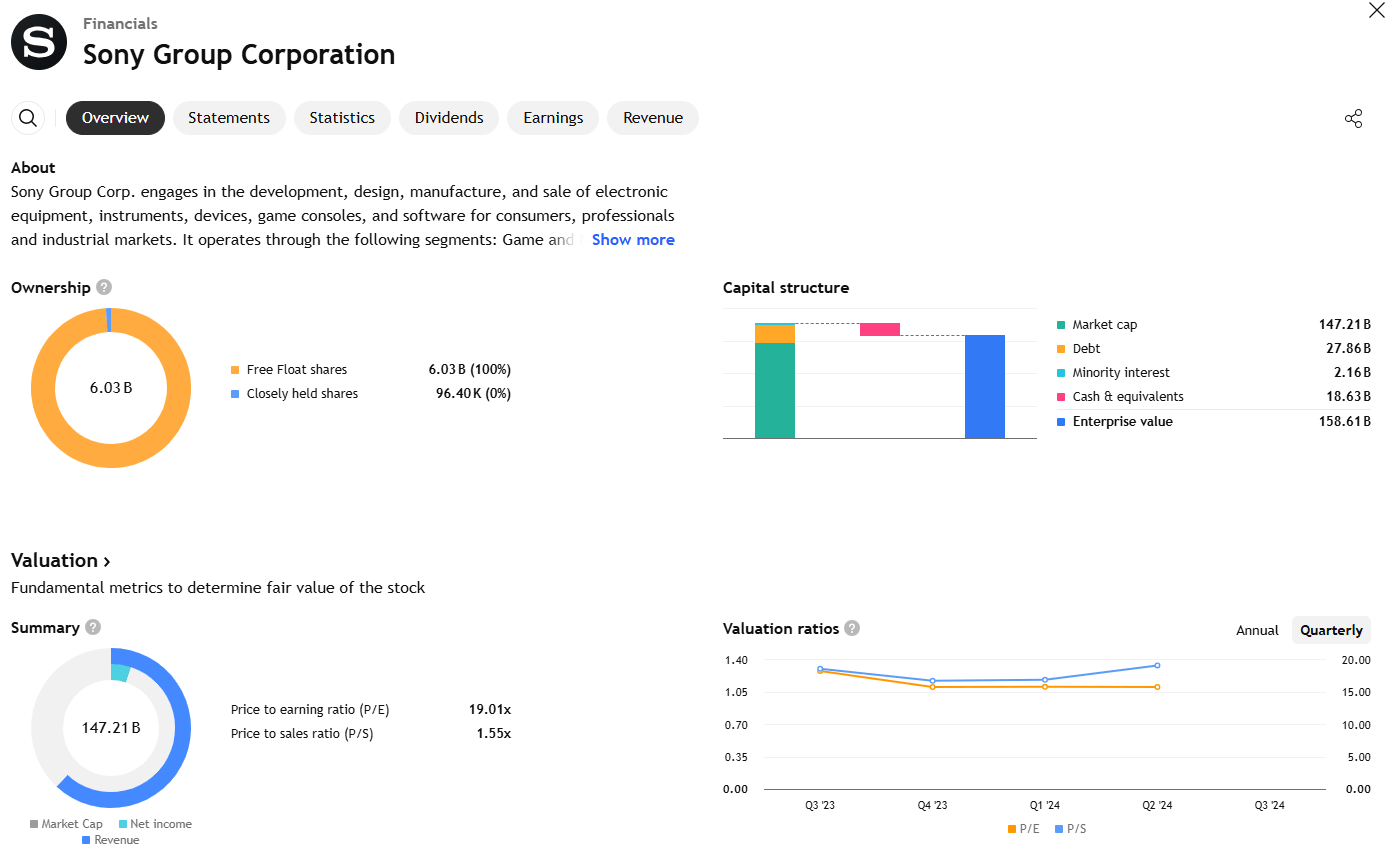Viewport: 1395px width, 856px height.
Task: Open the Statistics tab
Action: click(x=342, y=118)
